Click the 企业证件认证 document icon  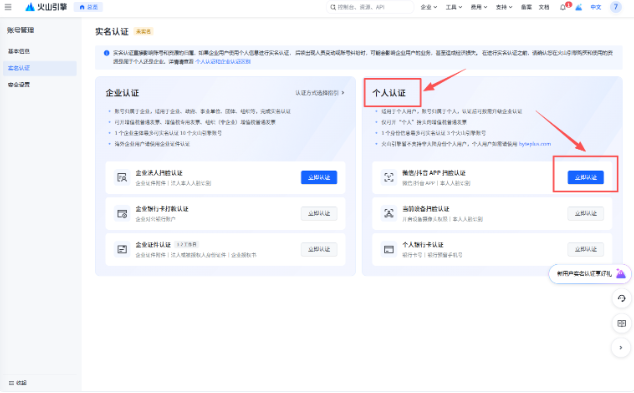pos(122,249)
